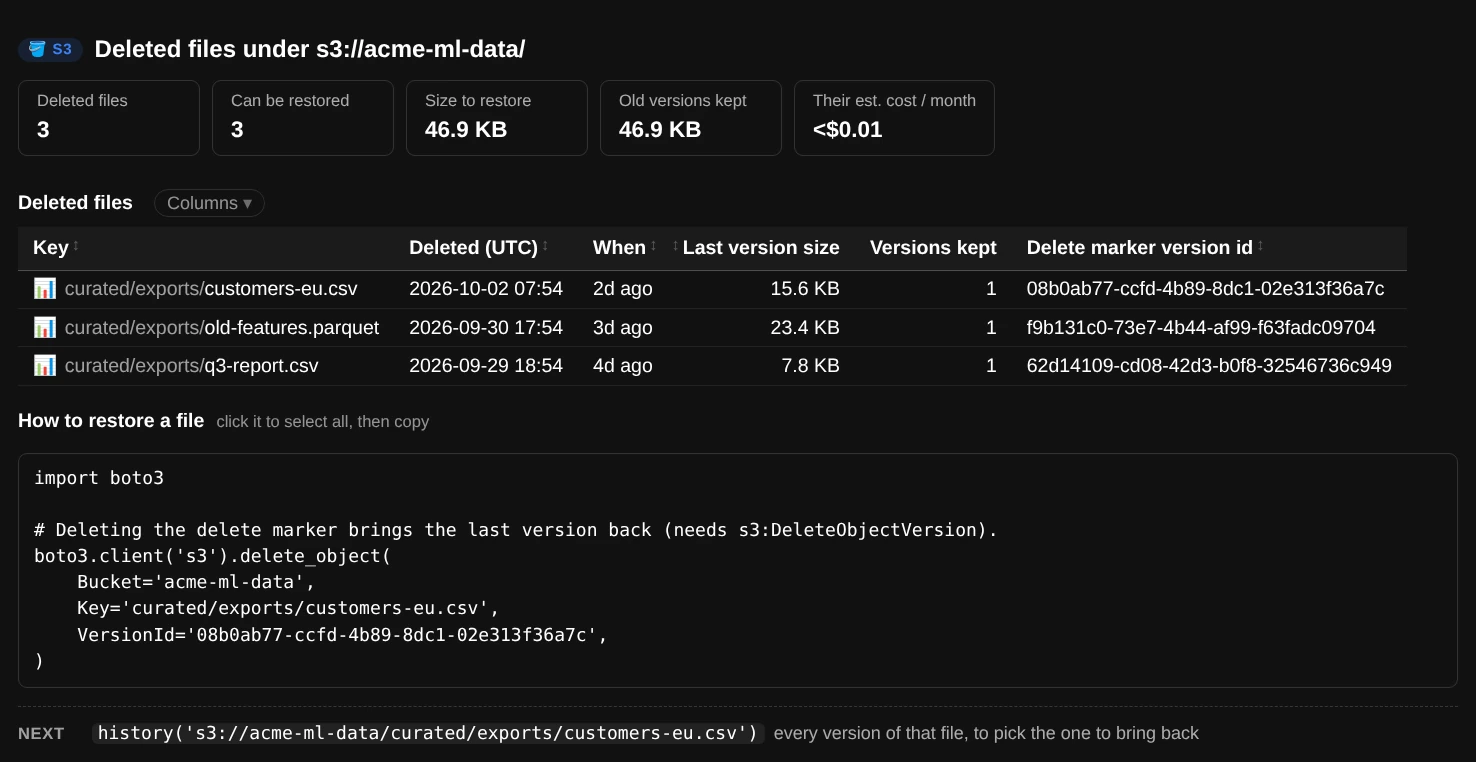
Task: Click the Old versions kept summary card
Action: 691,118
